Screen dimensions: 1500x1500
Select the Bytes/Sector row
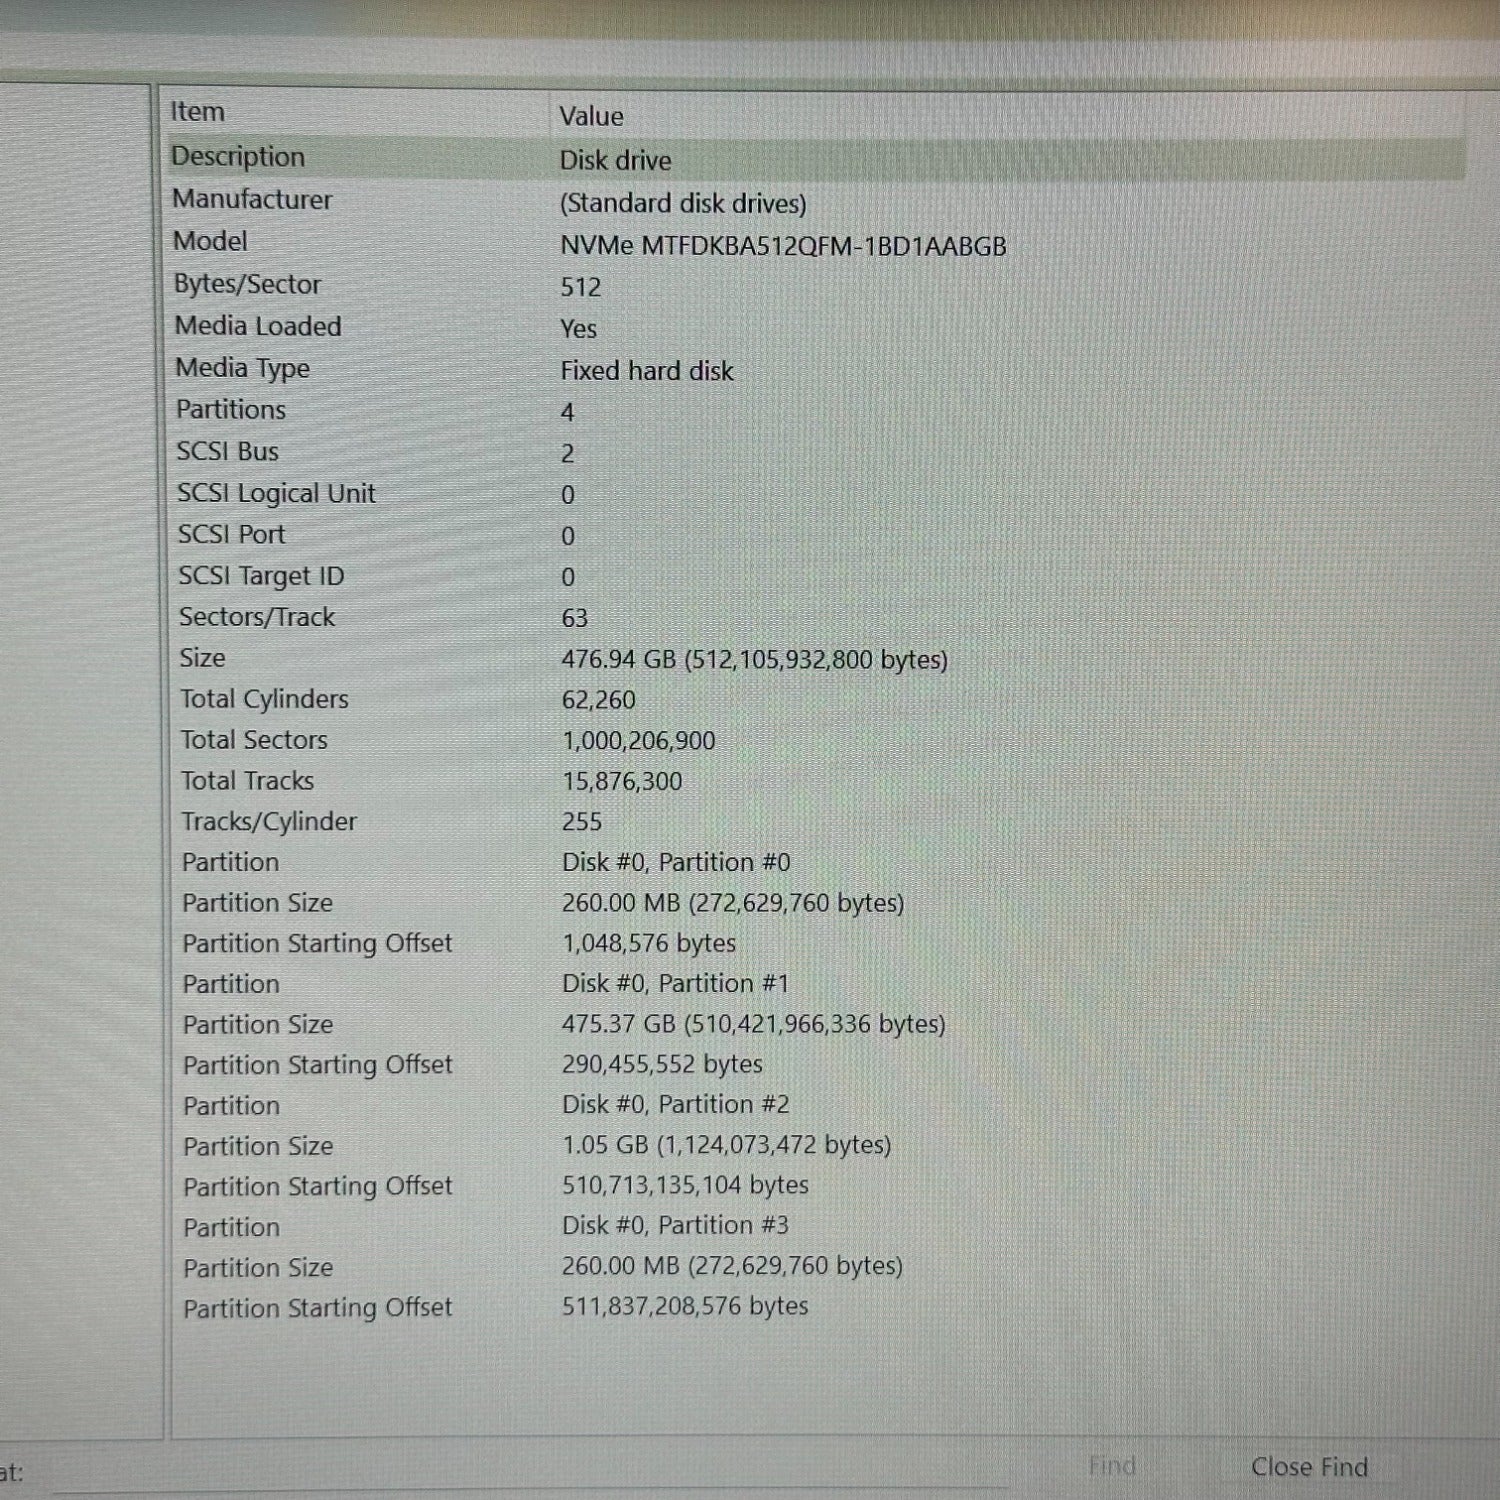[x=247, y=285]
